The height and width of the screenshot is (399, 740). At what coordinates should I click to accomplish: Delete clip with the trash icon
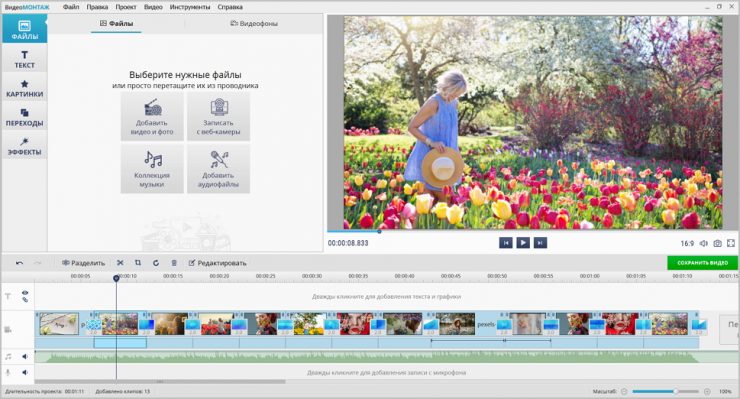coord(174,263)
